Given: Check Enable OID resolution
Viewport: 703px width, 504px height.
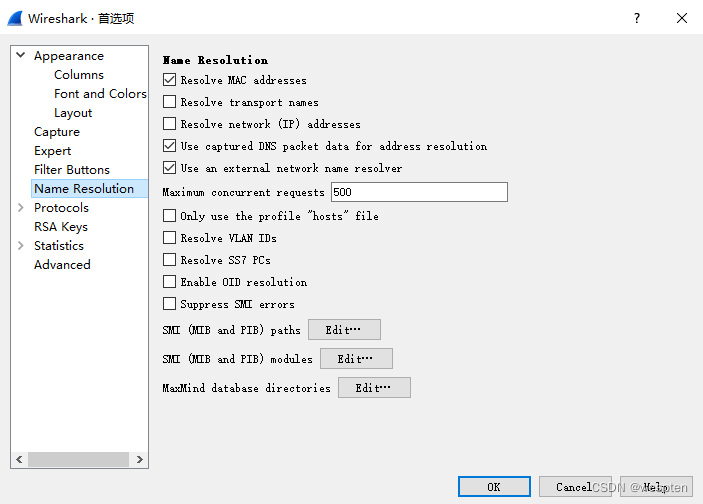Looking at the screenshot, I should point(169,282).
